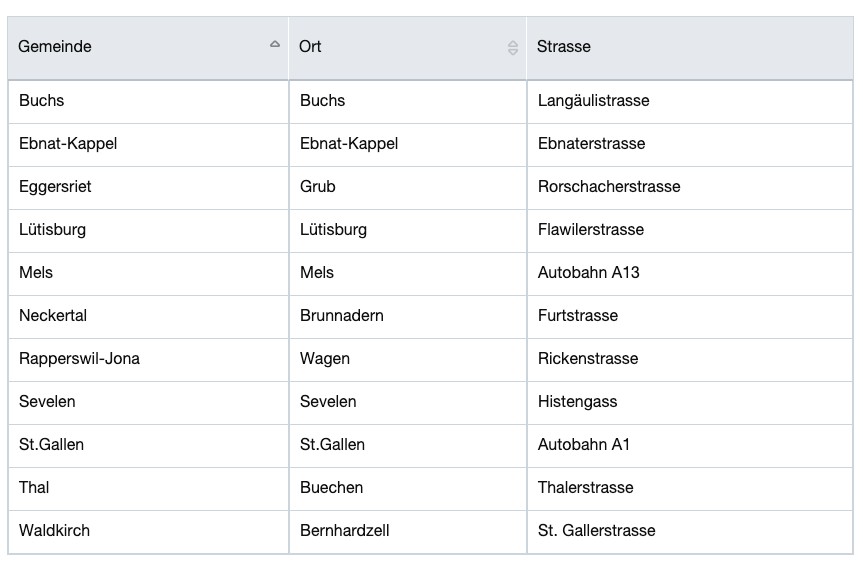Image resolution: width=863 pixels, height=575 pixels.
Task: Select the Histengass street cell
Action: click(x=690, y=402)
